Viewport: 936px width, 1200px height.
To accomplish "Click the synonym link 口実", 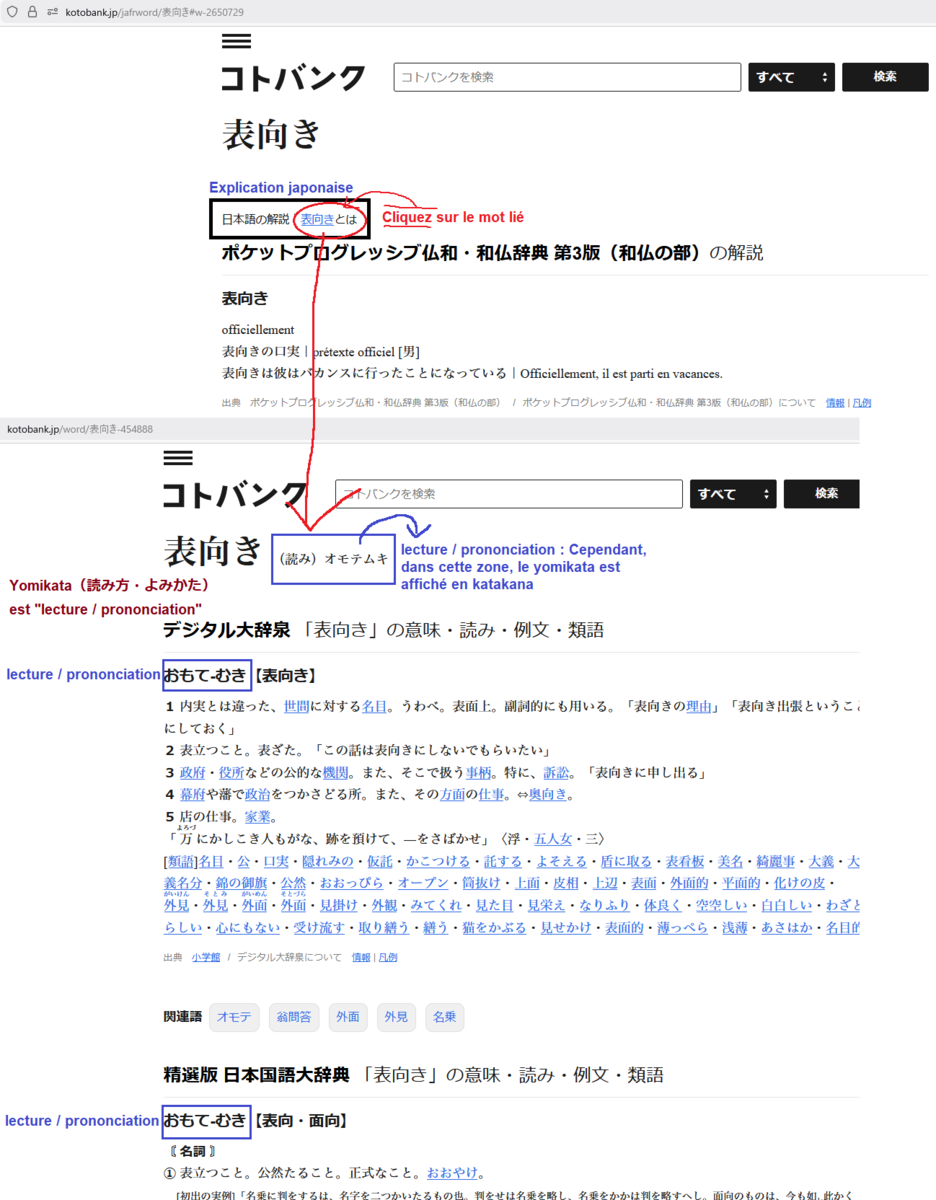I will [x=275, y=861].
